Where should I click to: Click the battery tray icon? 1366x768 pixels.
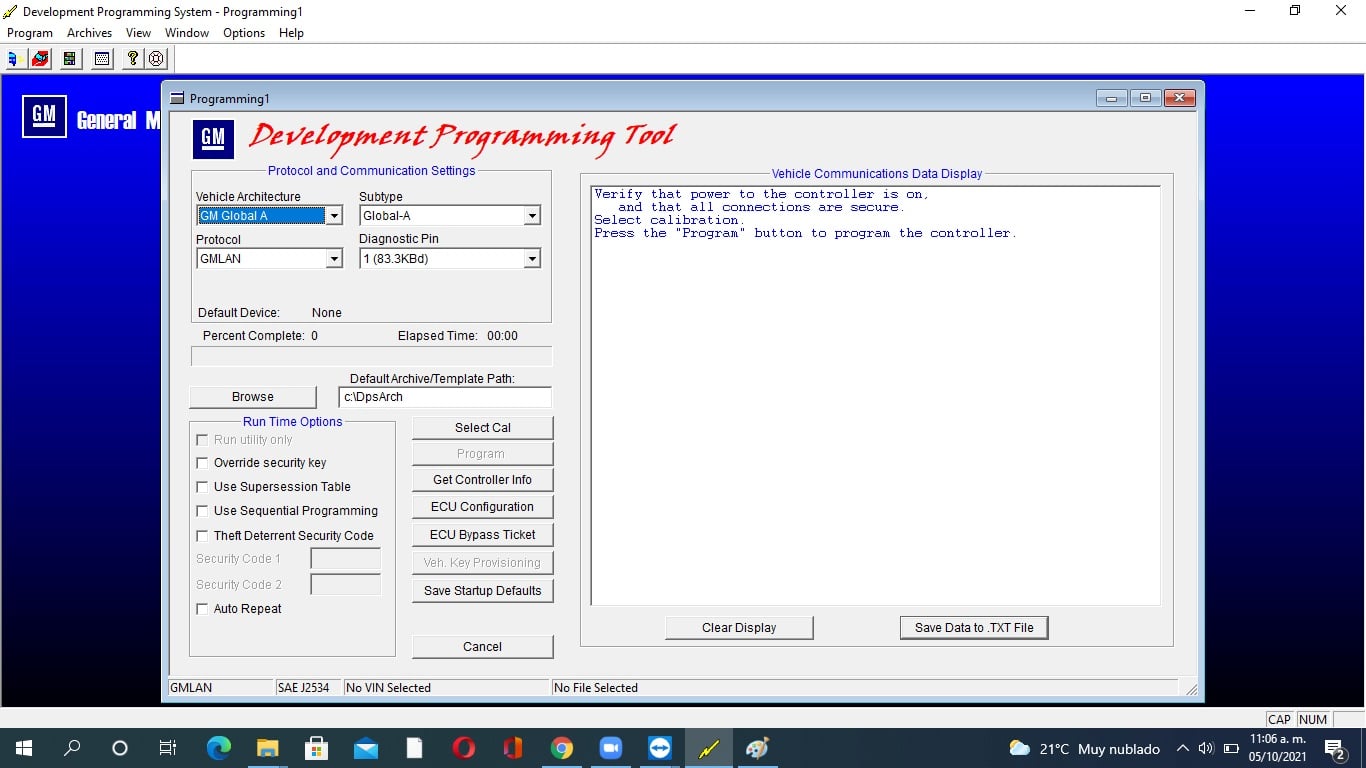pyautogui.click(x=1231, y=748)
